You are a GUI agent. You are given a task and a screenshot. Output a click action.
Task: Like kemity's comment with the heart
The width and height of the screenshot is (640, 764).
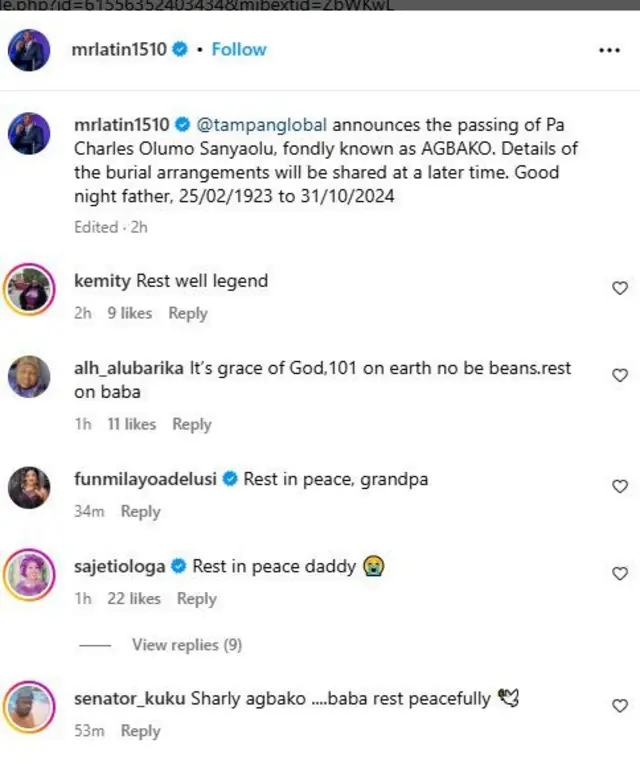(619, 288)
